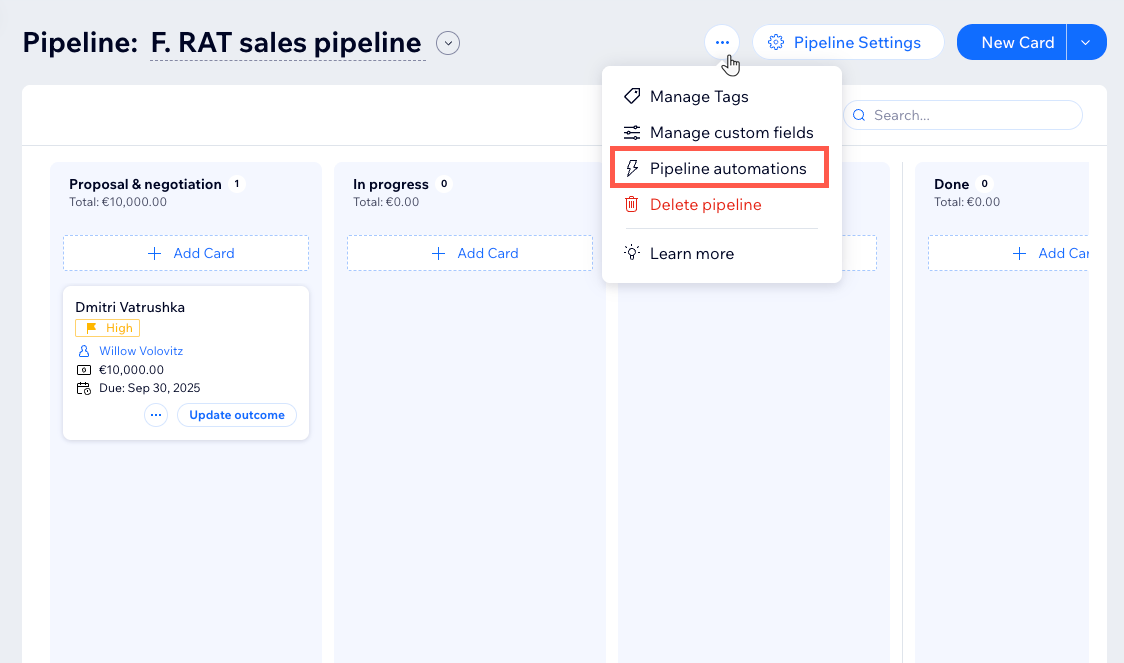
Task: Add Card in Proposal & negotiation column
Action: pos(186,253)
